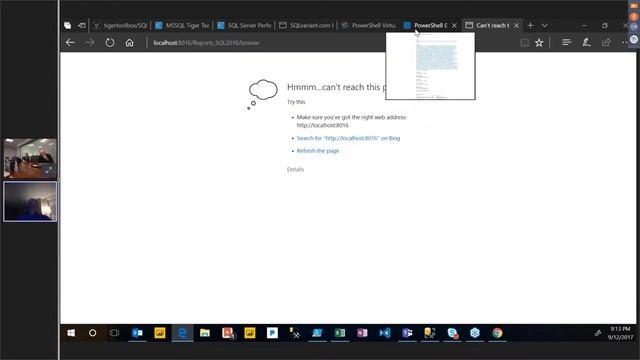The height and width of the screenshot is (360, 640).
Task: Switch to the PowerShell Virtu tab
Action: (369, 25)
